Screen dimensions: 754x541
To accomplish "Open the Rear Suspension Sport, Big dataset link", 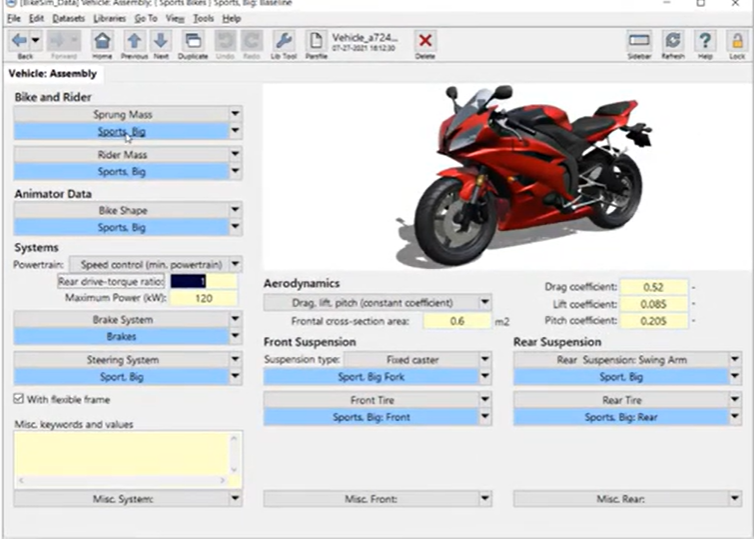I will [621, 377].
